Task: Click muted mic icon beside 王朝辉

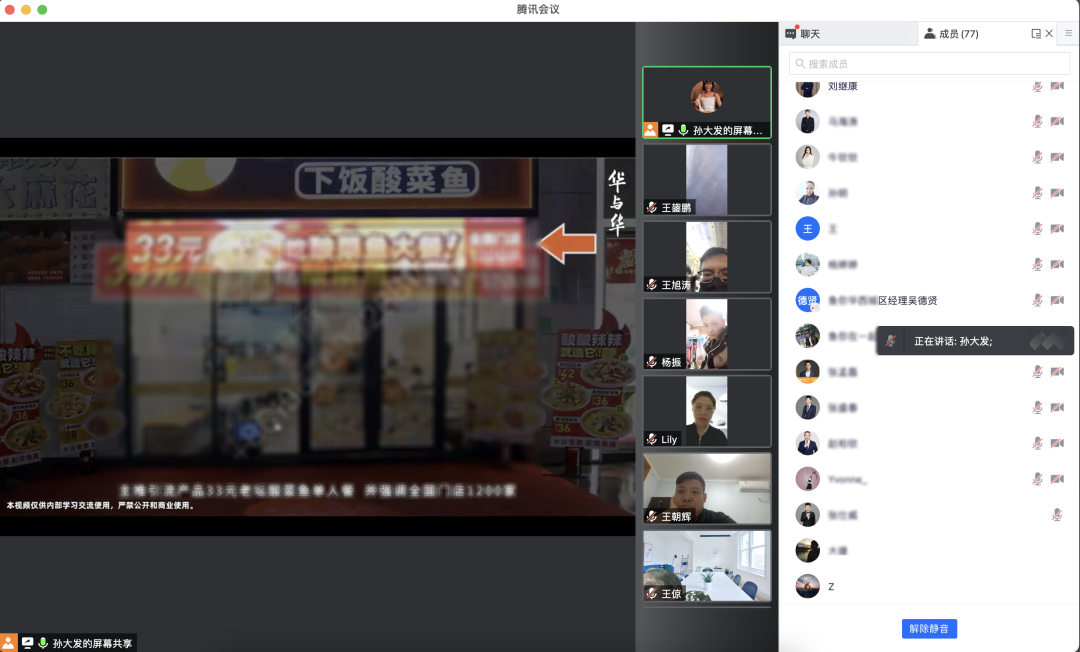Action: [x=652, y=516]
